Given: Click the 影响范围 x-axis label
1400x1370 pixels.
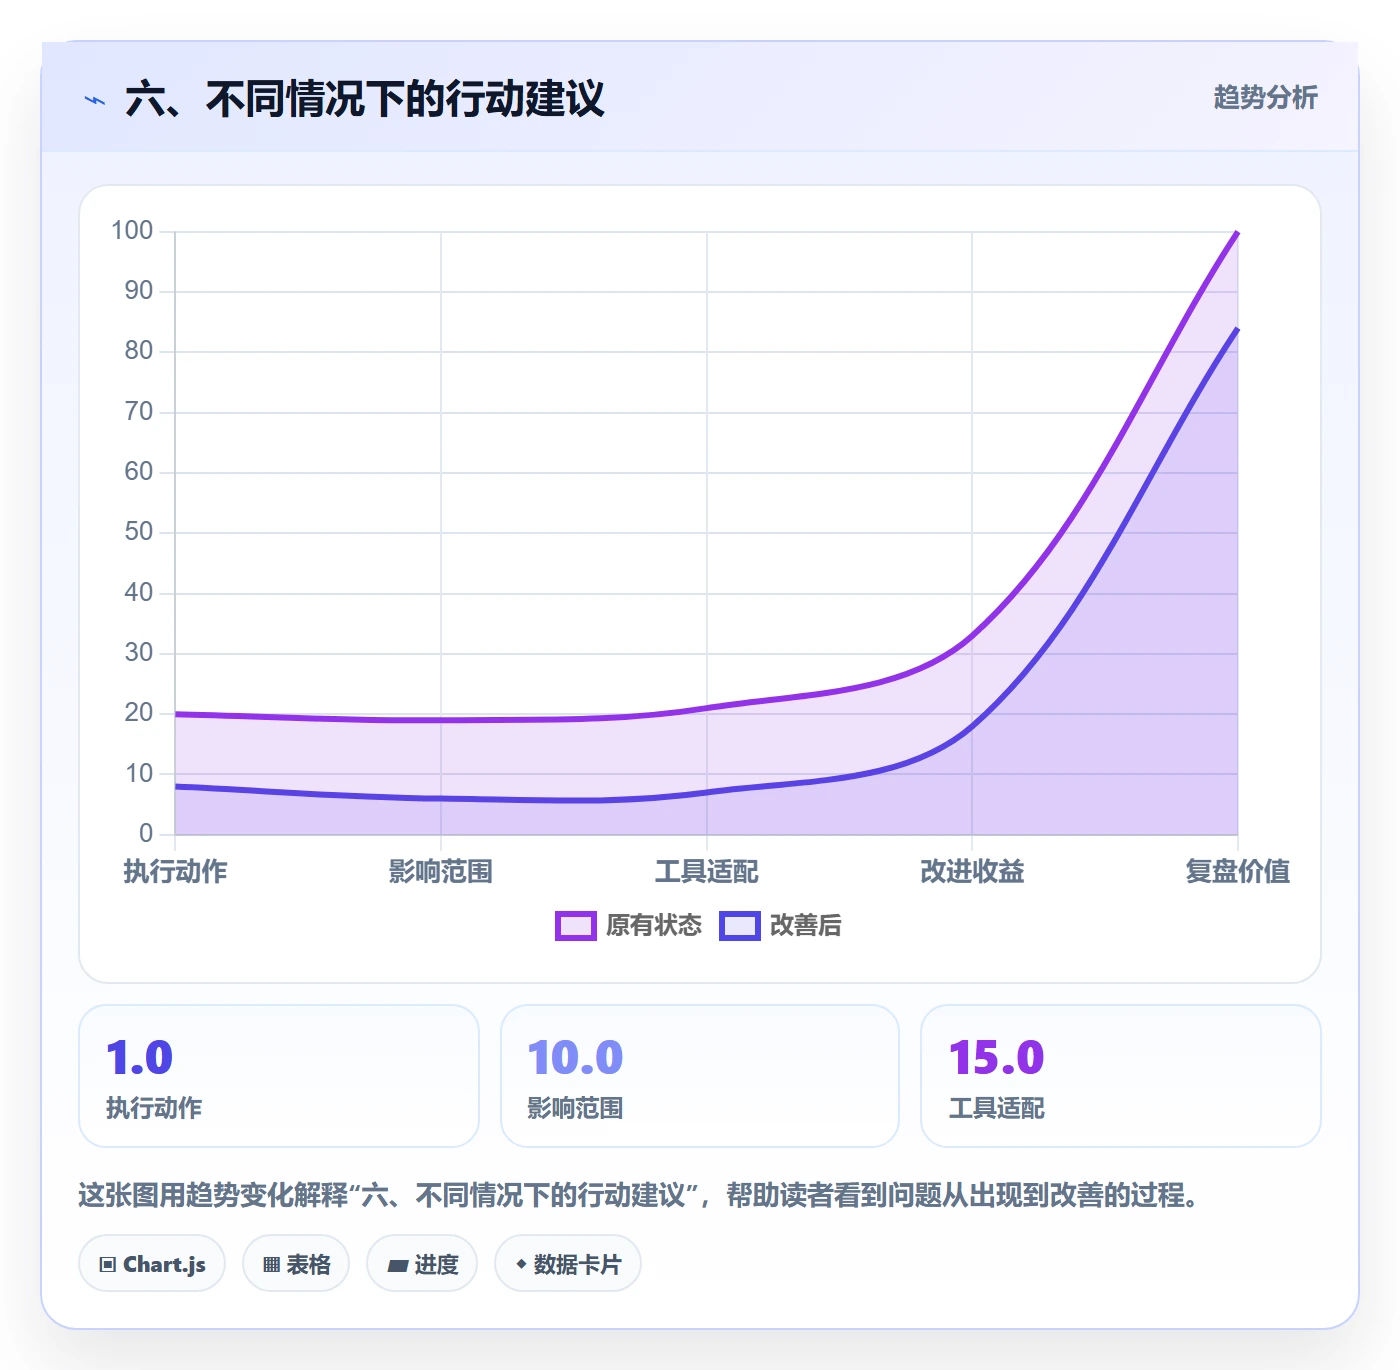Looking at the screenshot, I should [441, 872].
